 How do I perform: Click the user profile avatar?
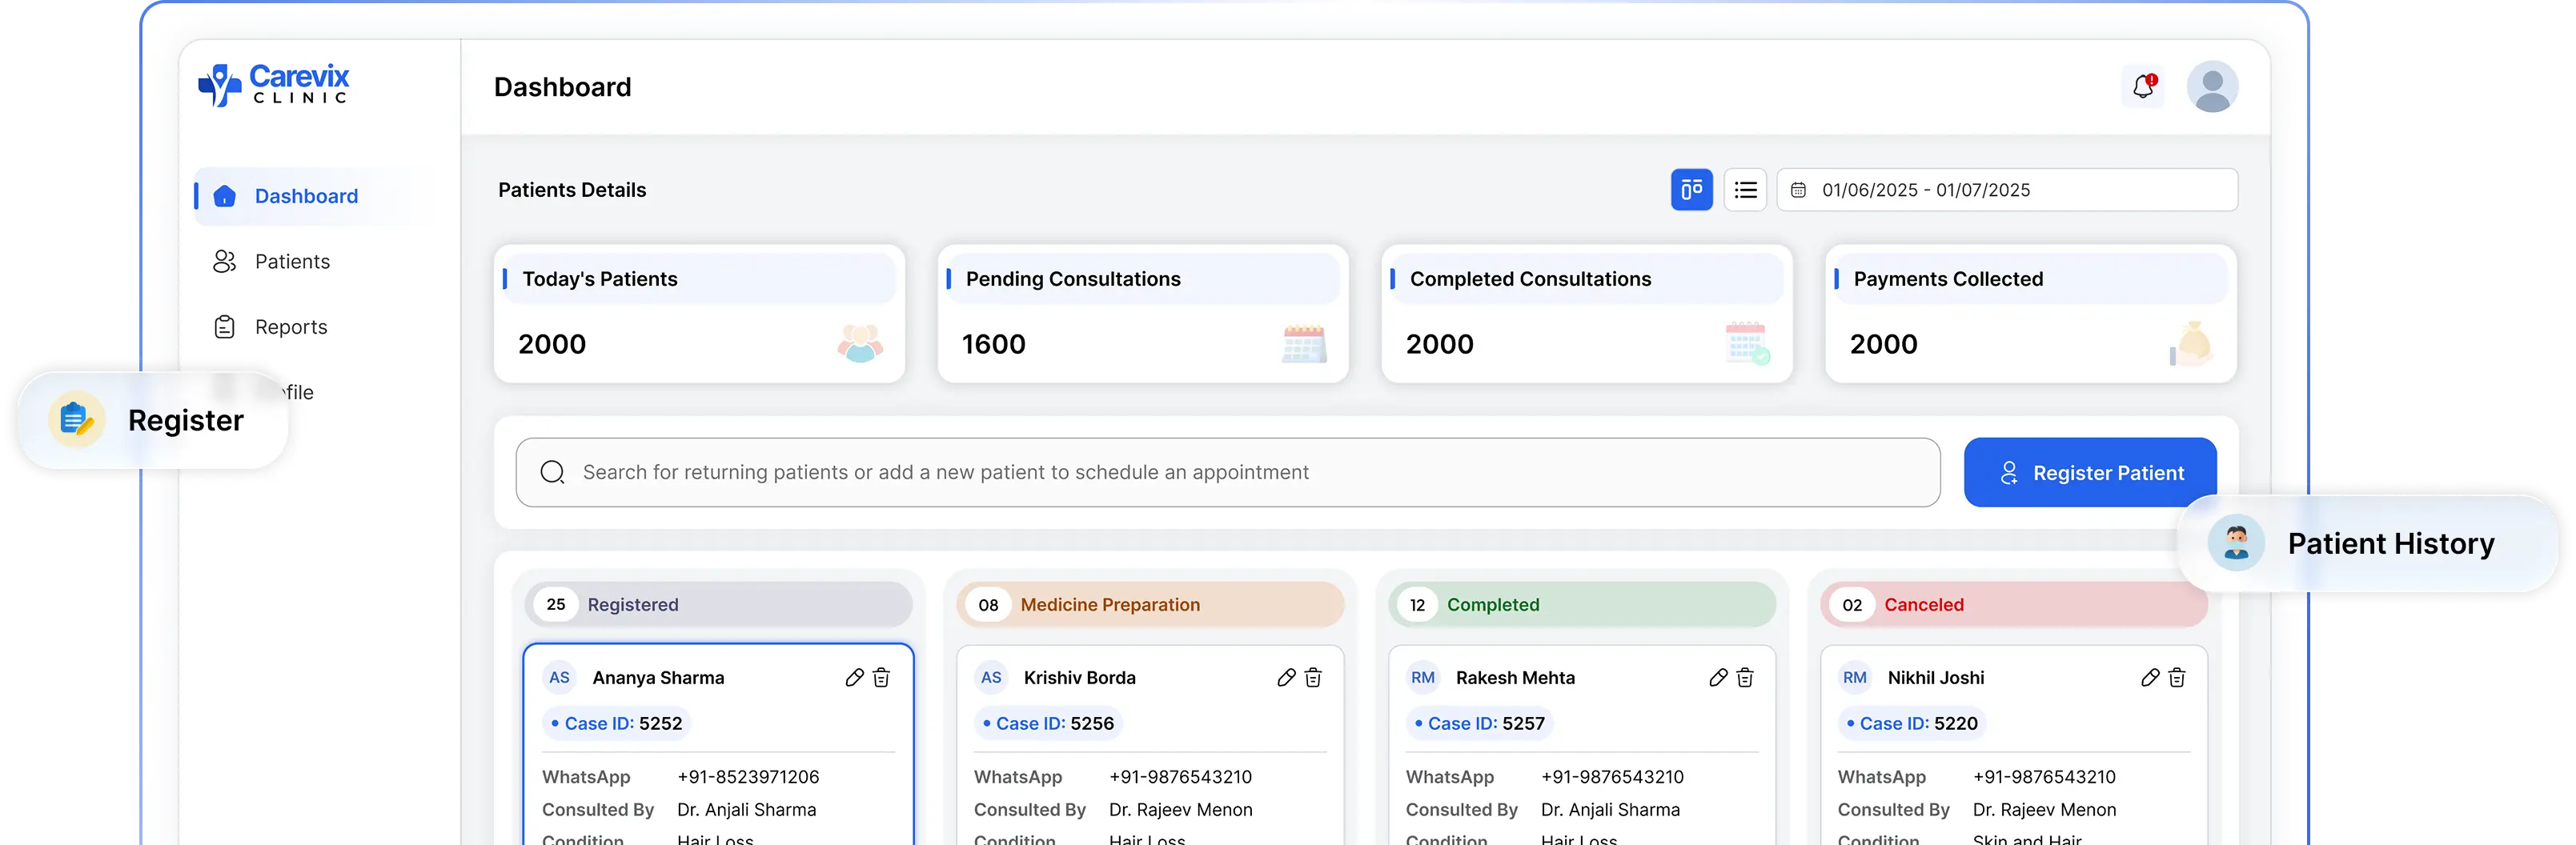pyautogui.click(x=2211, y=87)
